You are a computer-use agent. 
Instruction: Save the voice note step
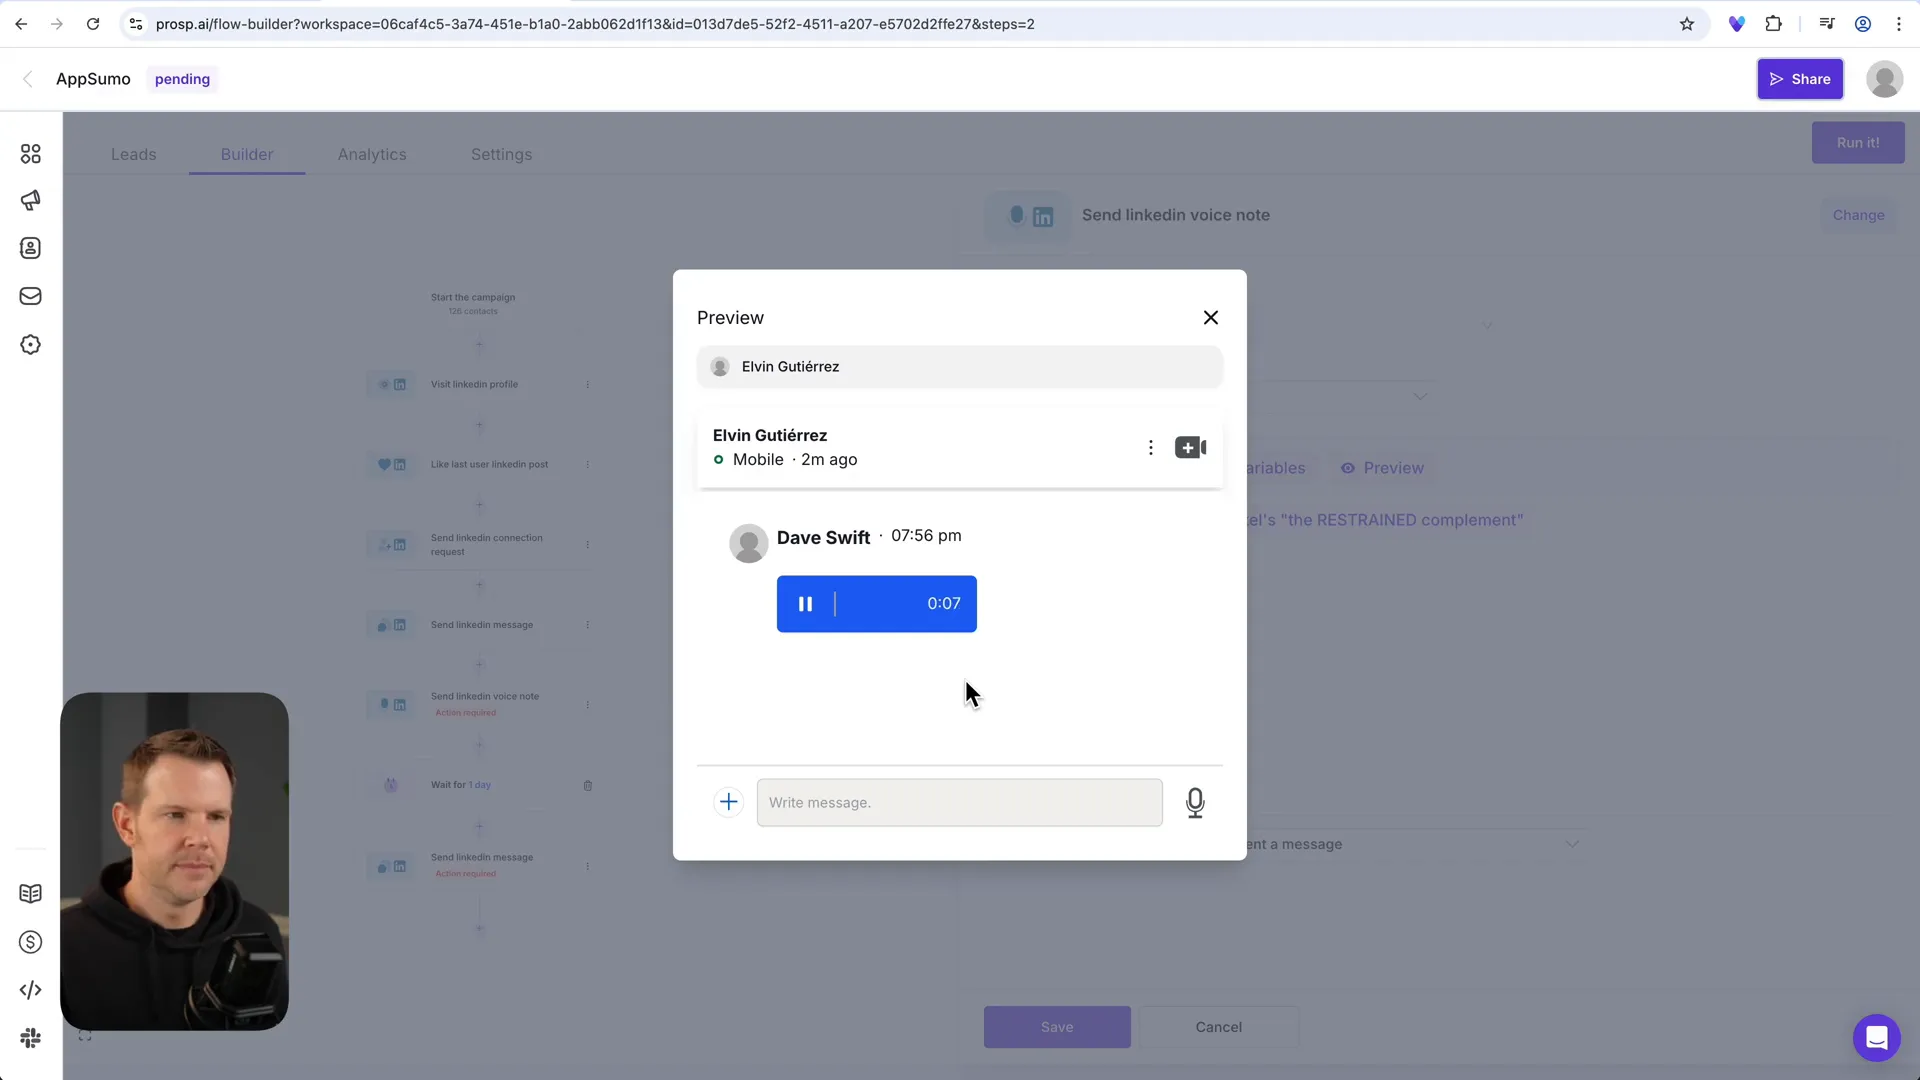point(1057,1027)
